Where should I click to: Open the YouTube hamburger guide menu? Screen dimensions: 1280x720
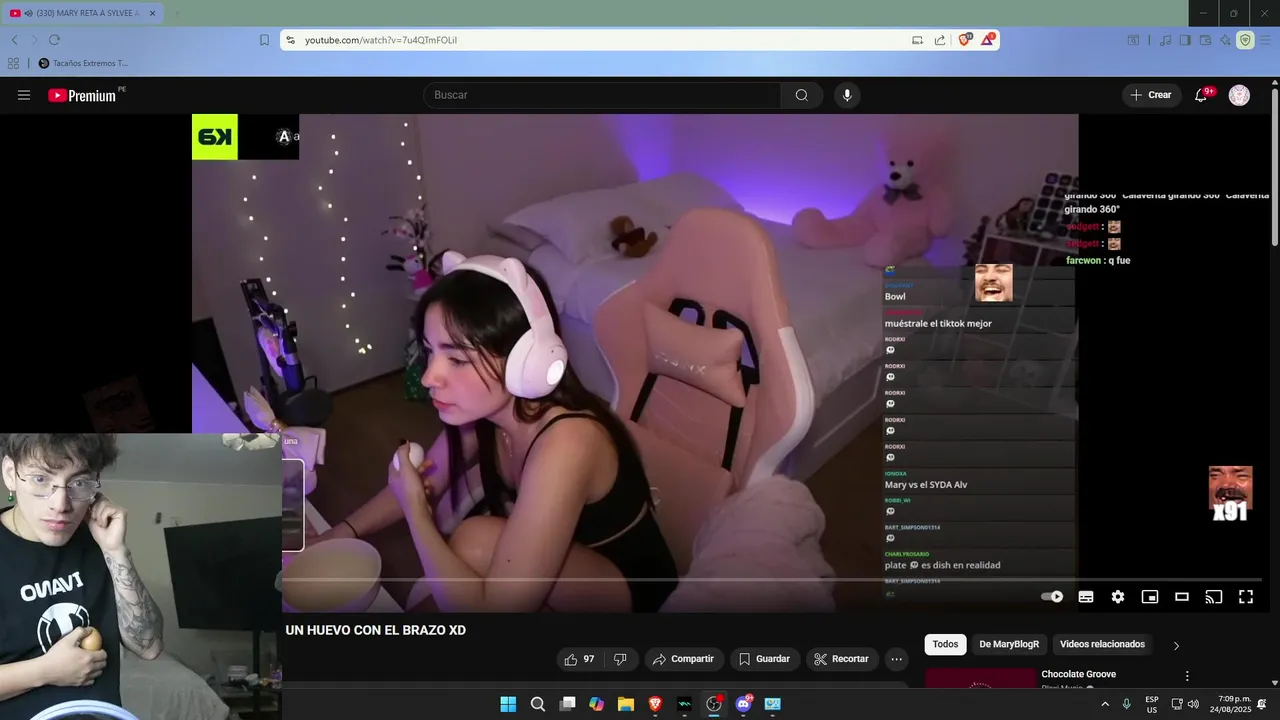tap(24, 95)
